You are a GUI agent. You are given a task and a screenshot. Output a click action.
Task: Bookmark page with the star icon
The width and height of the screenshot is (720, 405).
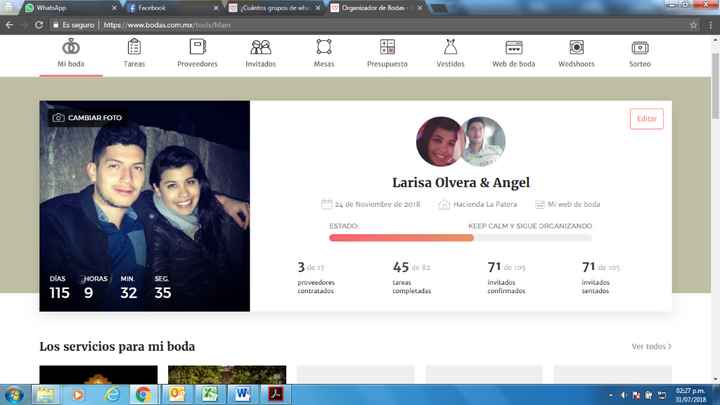pyautogui.click(x=693, y=25)
